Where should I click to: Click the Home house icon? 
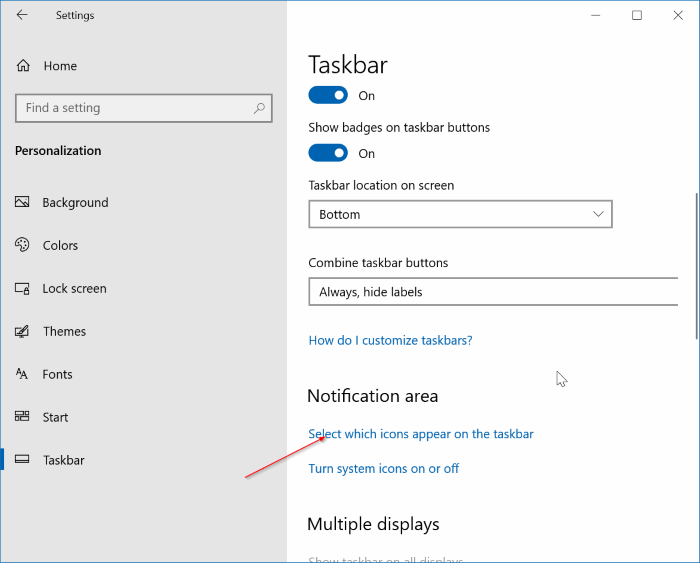point(23,66)
